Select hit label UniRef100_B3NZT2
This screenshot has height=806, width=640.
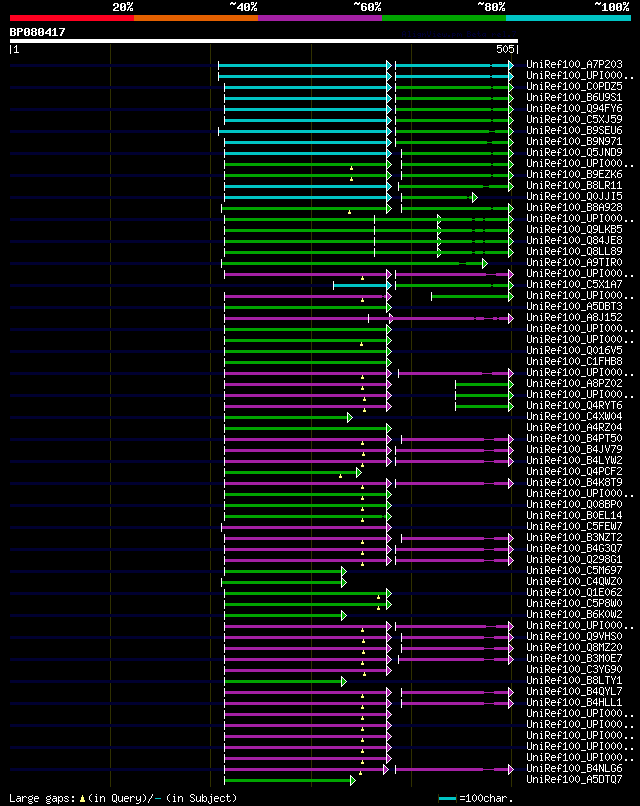coord(574,537)
